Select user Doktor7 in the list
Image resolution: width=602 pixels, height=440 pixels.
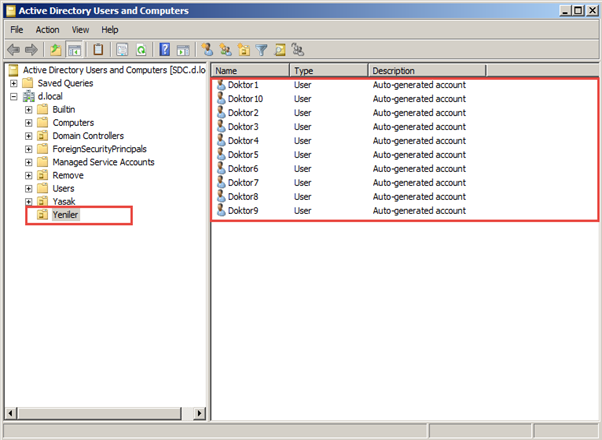click(x=243, y=182)
